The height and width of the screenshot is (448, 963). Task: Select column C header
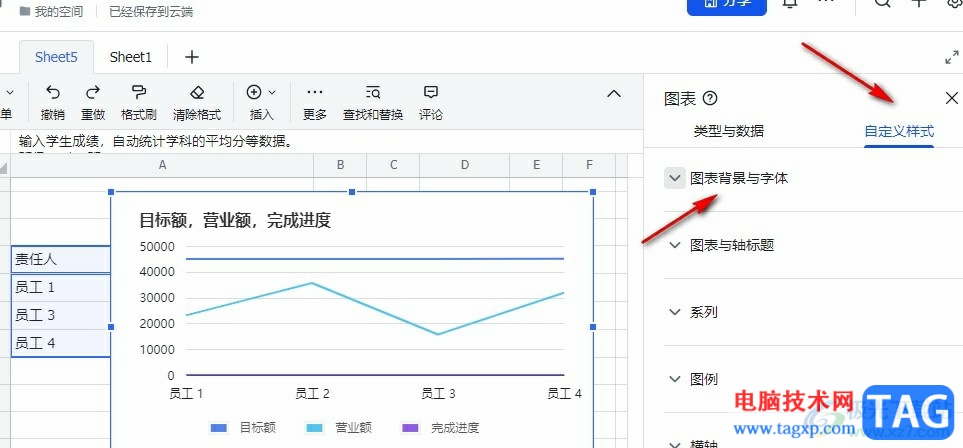point(394,165)
